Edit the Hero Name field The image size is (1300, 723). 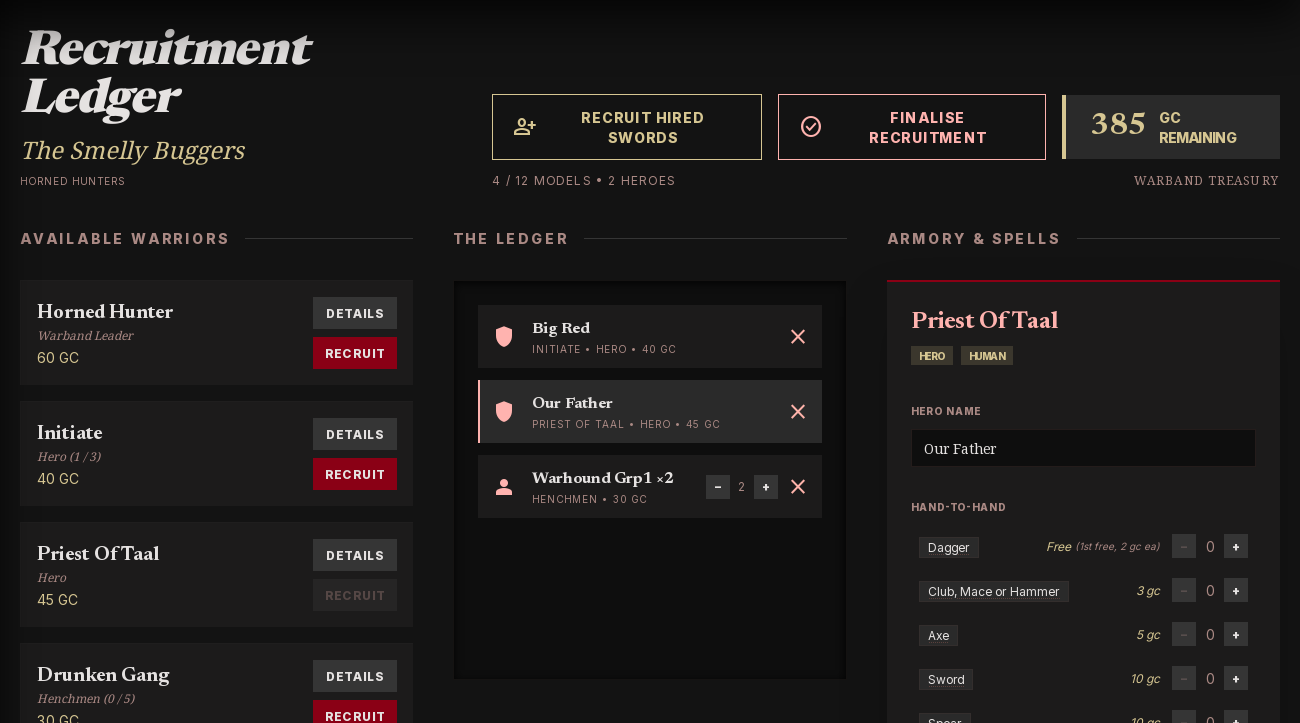click(1083, 448)
